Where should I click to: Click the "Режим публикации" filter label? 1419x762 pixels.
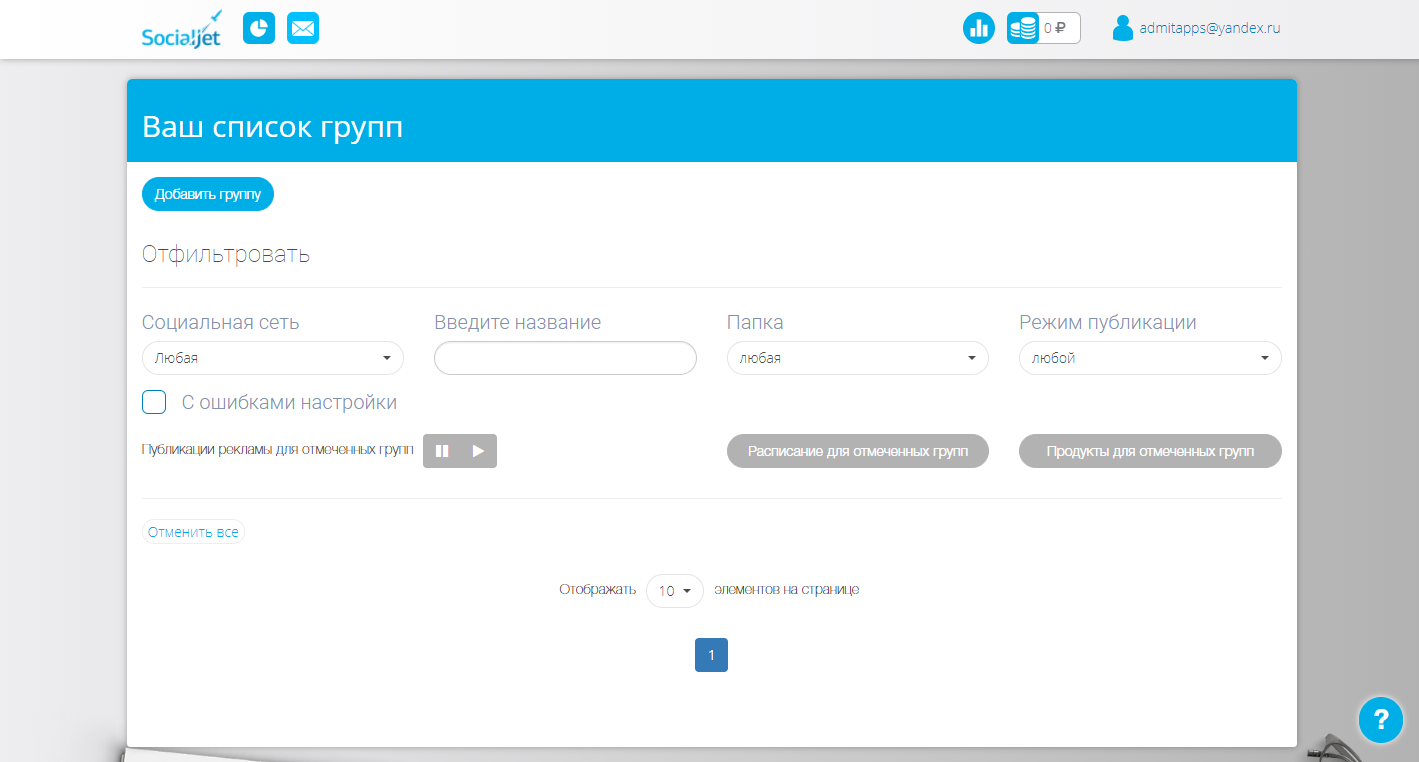1108,322
